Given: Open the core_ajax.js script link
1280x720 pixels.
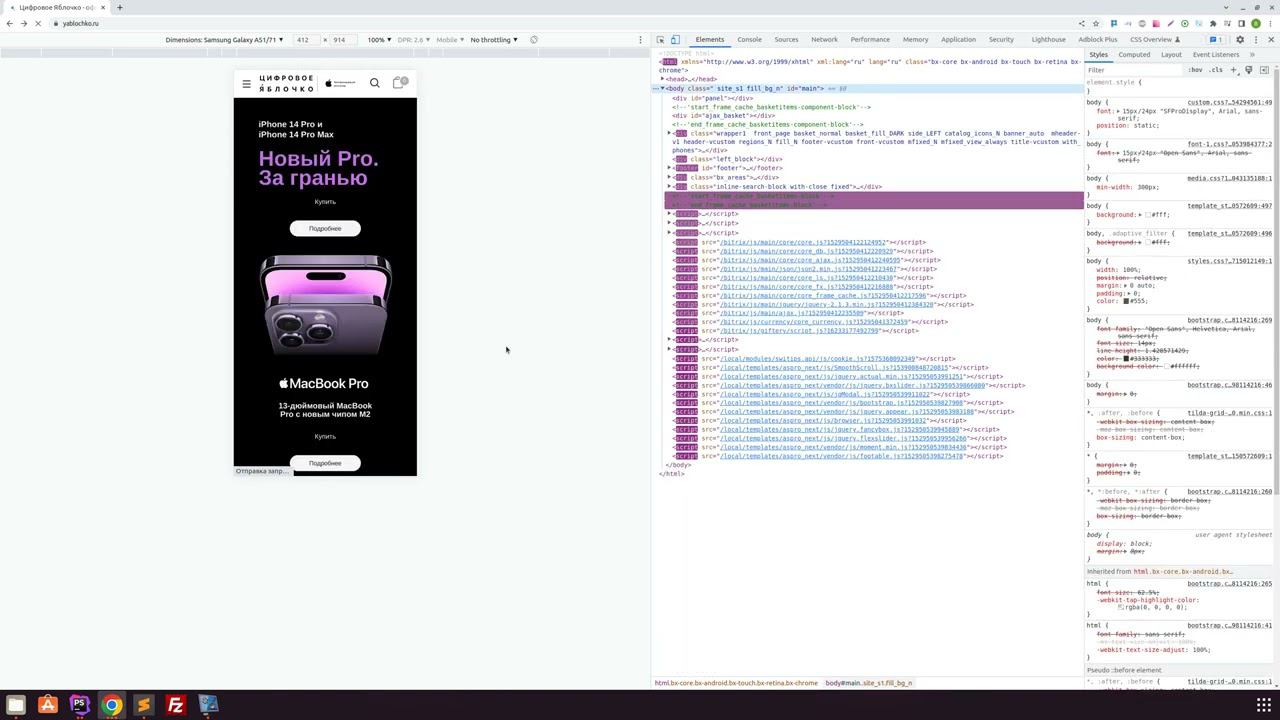Looking at the screenshot, I should pos(811,260).
